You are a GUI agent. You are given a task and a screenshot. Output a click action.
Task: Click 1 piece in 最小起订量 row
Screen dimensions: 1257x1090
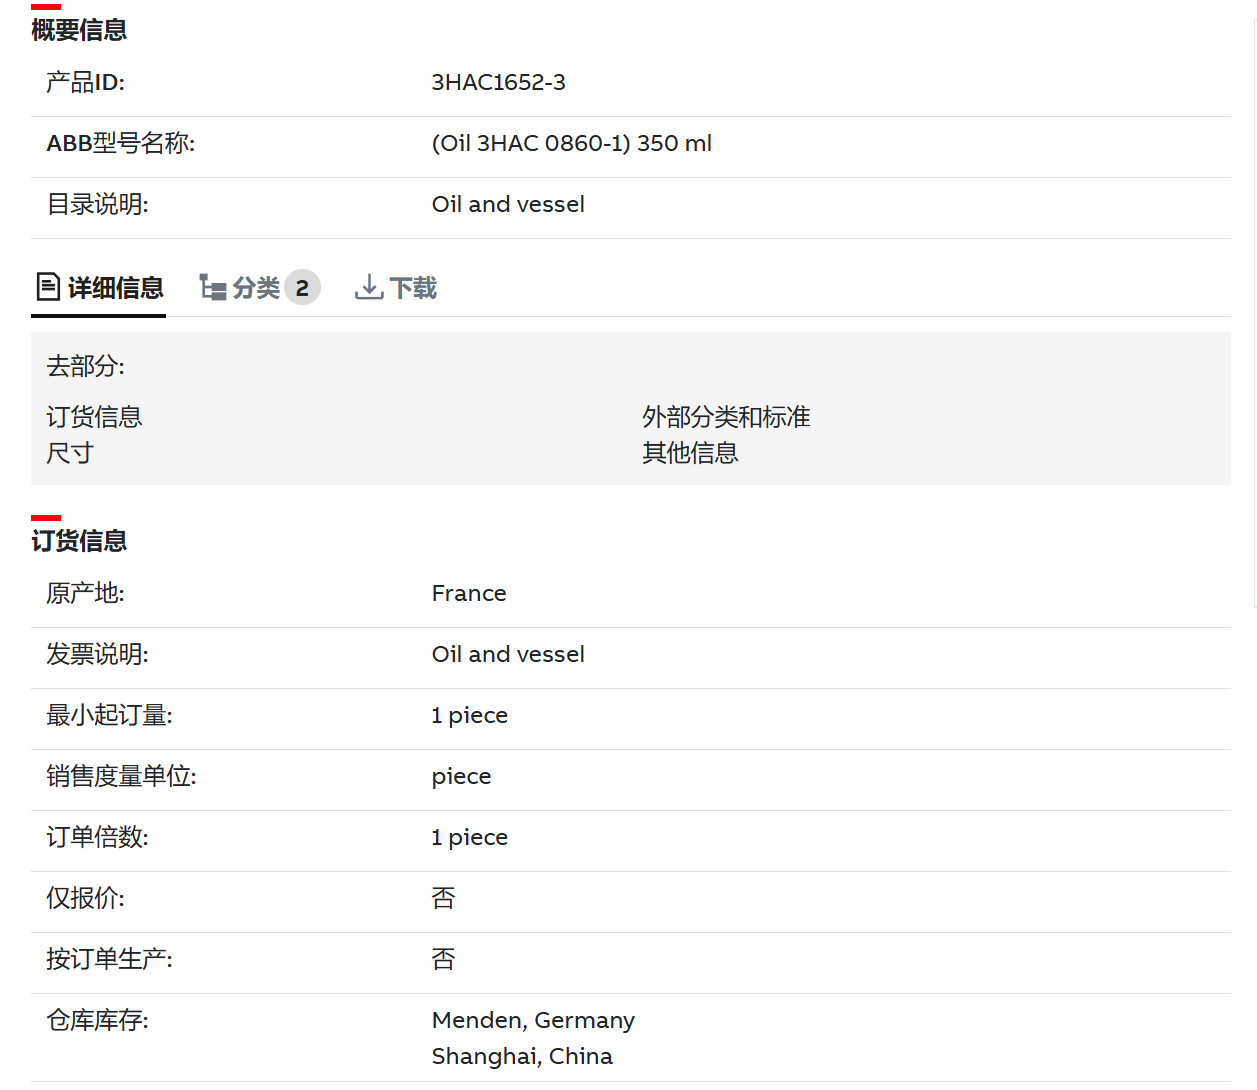point(470,715)
